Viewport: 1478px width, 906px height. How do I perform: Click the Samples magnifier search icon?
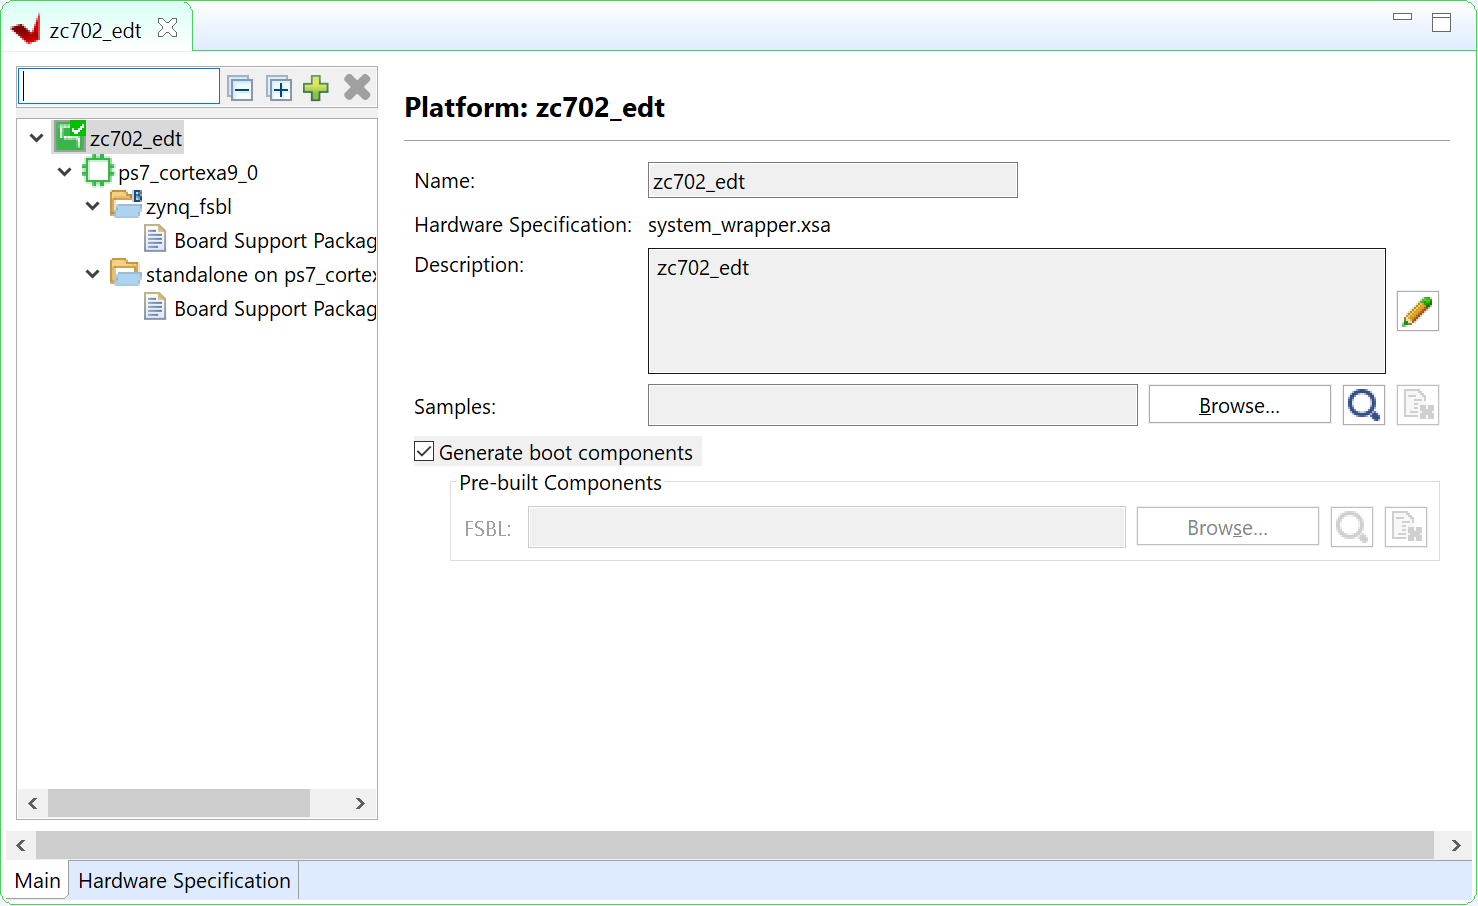(x=1364, y=405)
